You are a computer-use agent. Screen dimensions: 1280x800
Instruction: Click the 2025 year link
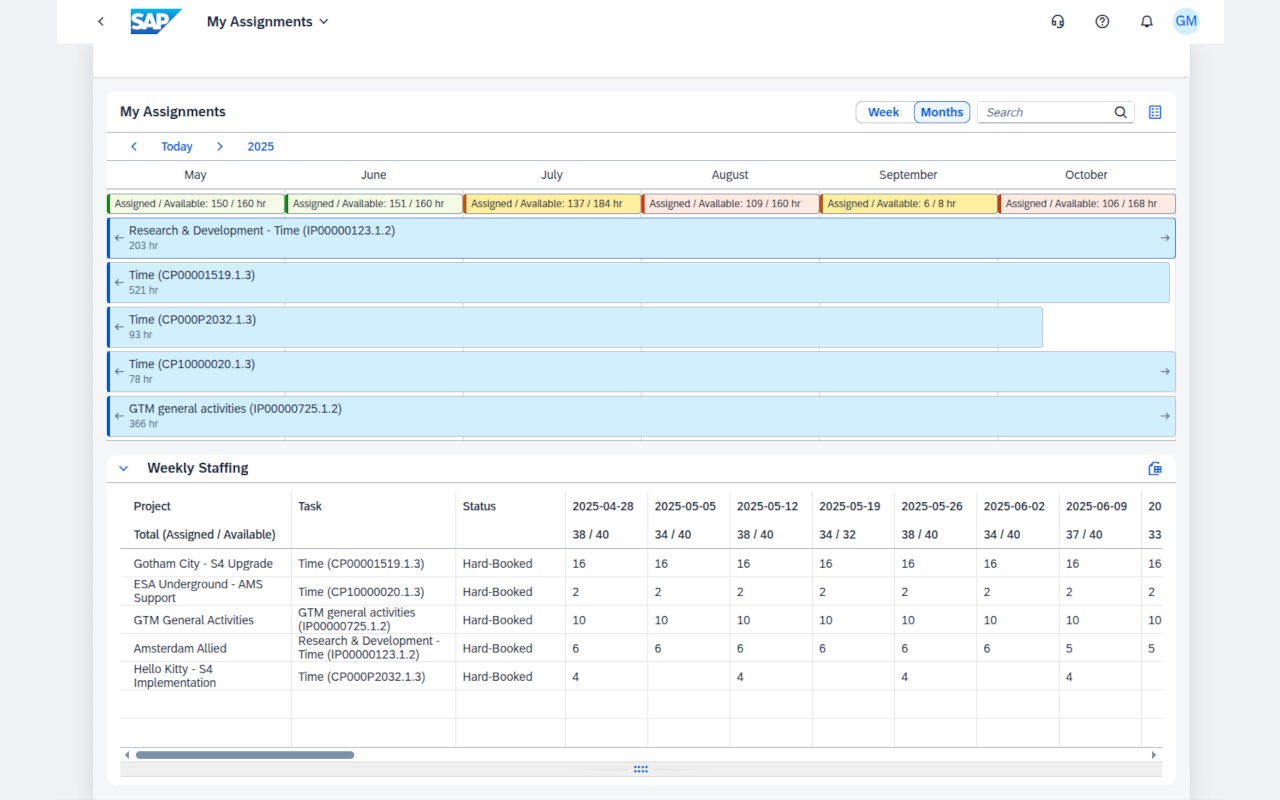[x=261, y=147]
